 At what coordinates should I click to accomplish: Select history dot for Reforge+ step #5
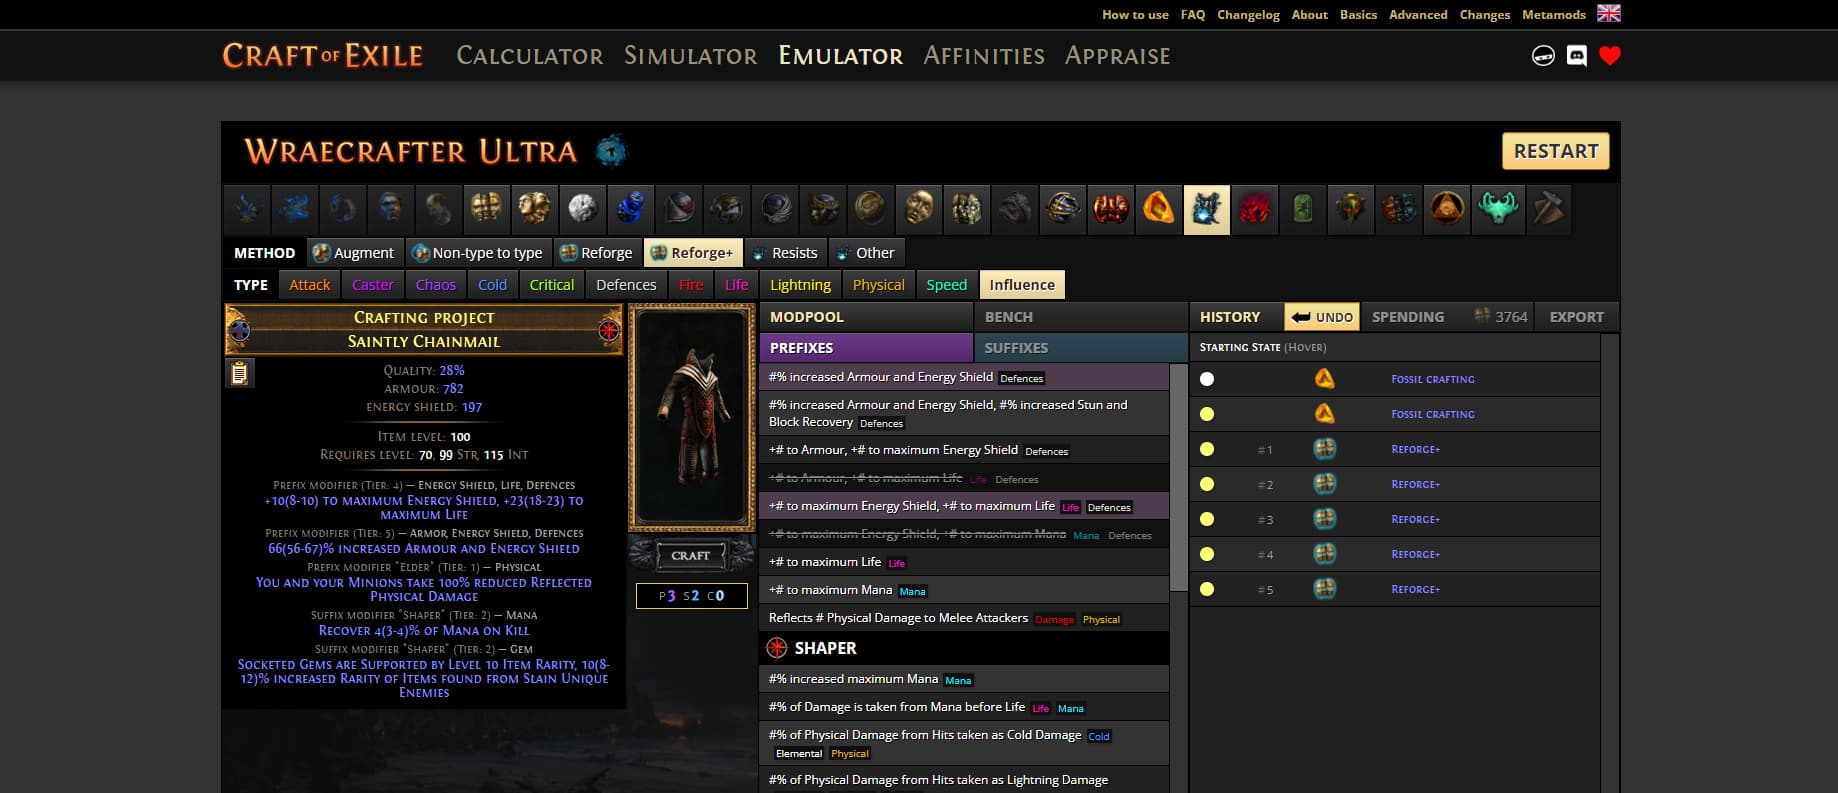[x=1207, y=589]
